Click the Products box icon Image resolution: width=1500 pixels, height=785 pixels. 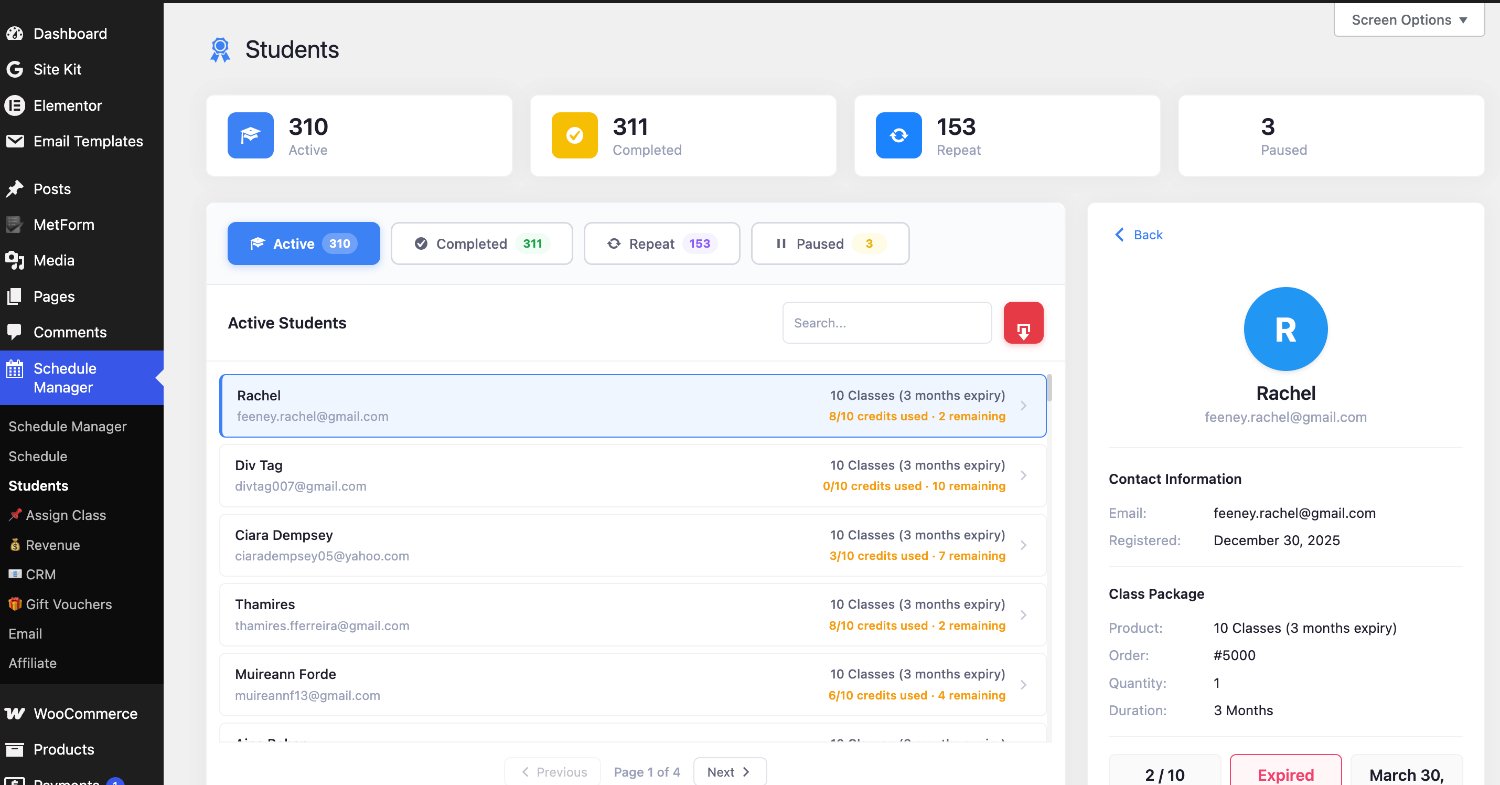pyautogui.click(x=14, y=749)
